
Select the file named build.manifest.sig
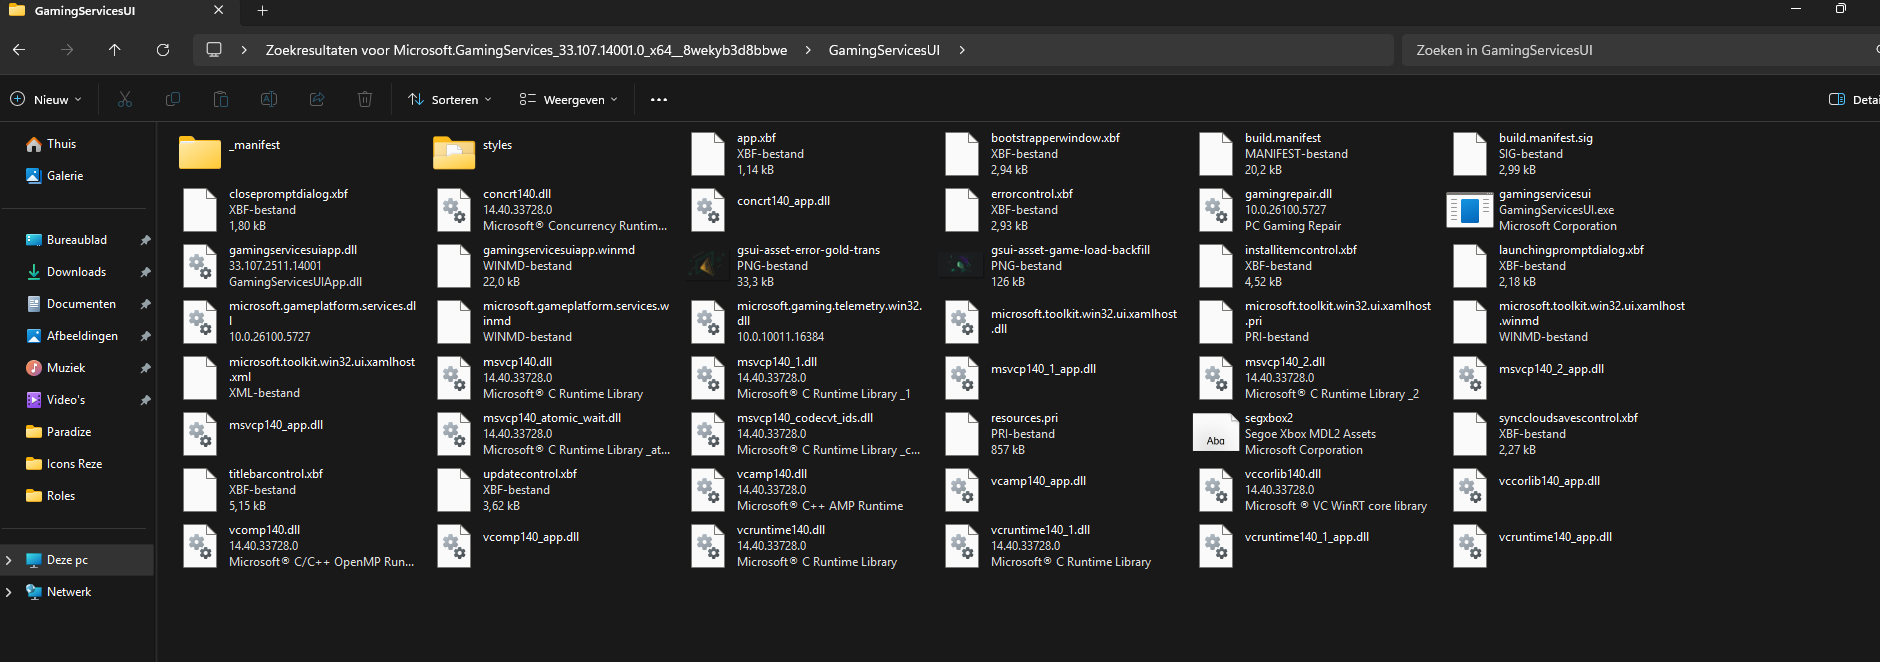coord(1545,138)
